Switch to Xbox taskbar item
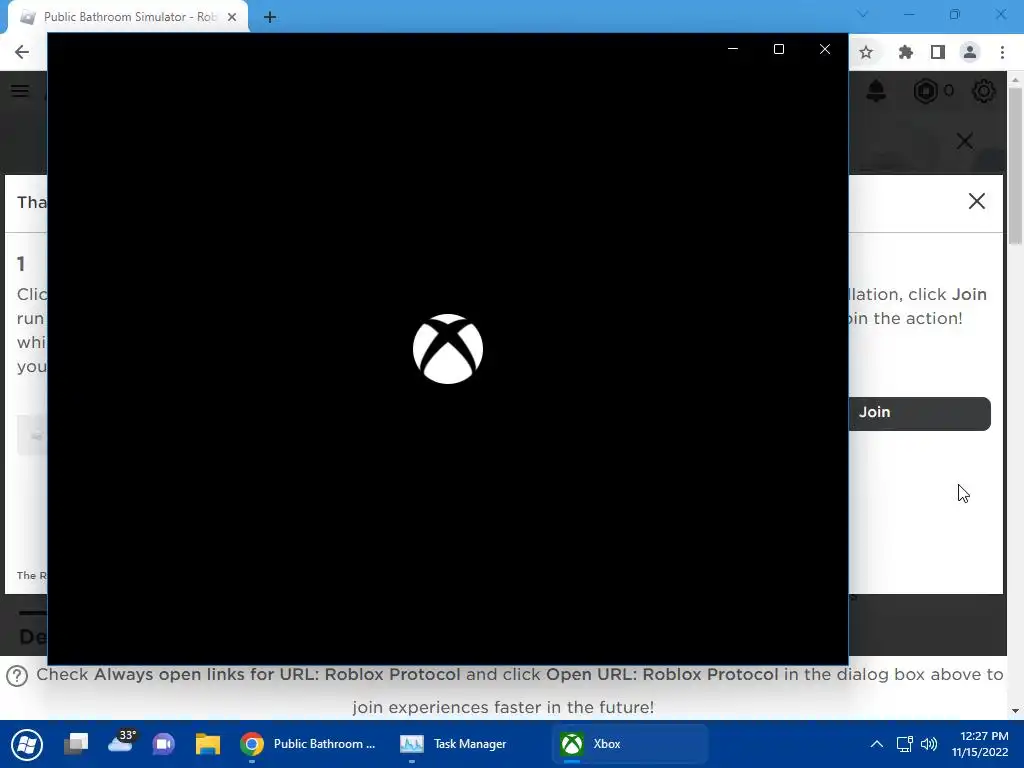Image resolution: width=1024 pixels, height=768 pixels. point(630,744)
